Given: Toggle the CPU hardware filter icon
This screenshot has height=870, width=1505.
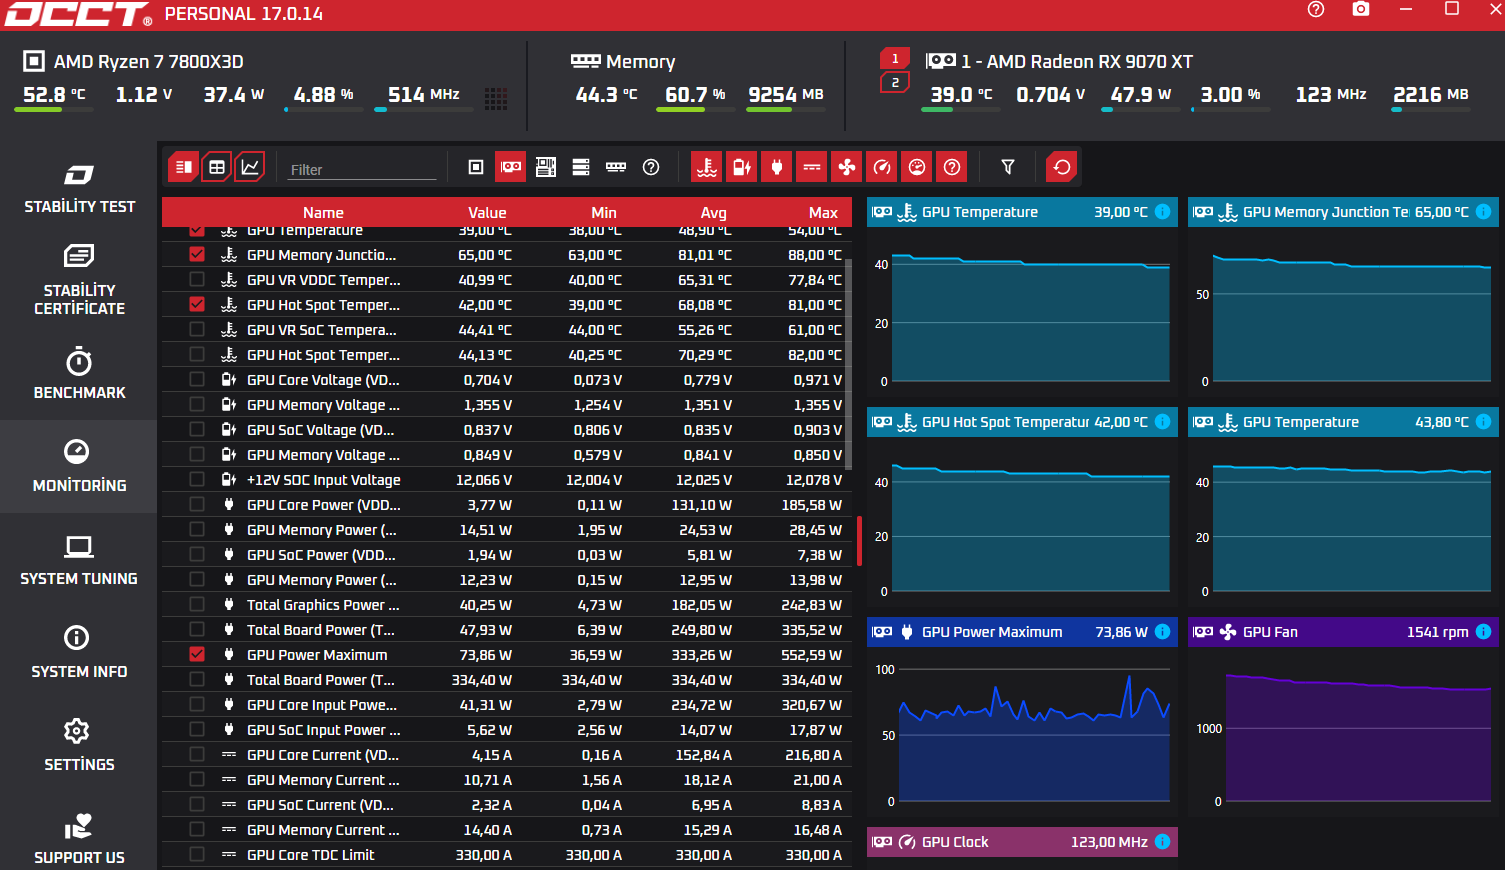Looking at the screenshot, I should pos(476,167).
